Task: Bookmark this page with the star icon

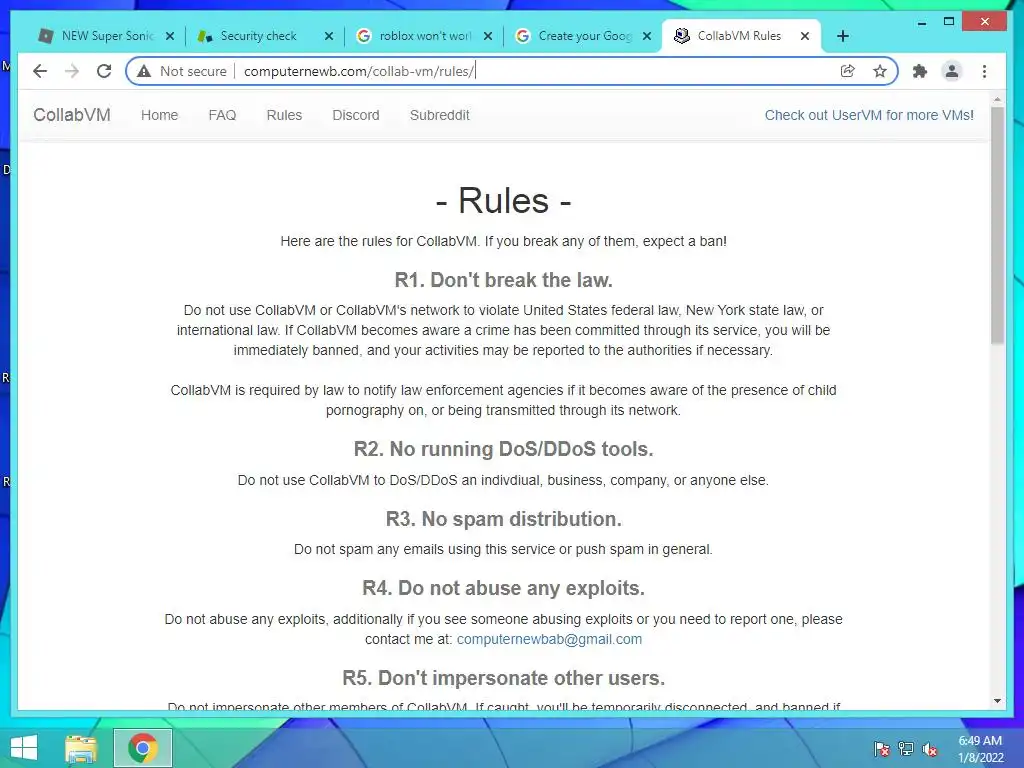Action: [880, 71]
